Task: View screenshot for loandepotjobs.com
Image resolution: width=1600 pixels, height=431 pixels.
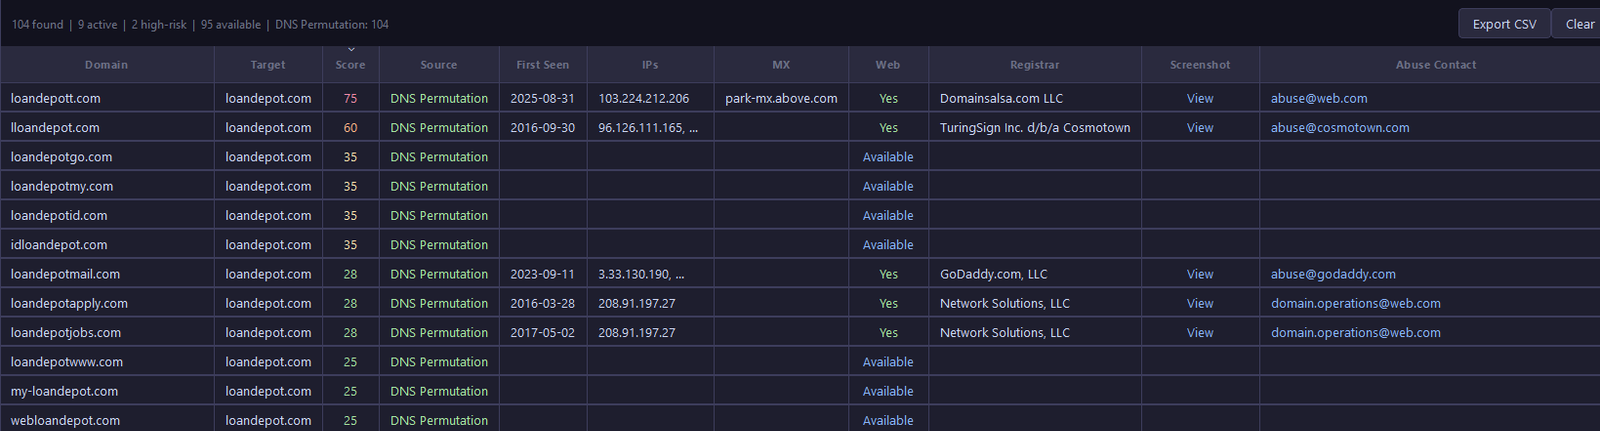Action: click(1200, 332)
